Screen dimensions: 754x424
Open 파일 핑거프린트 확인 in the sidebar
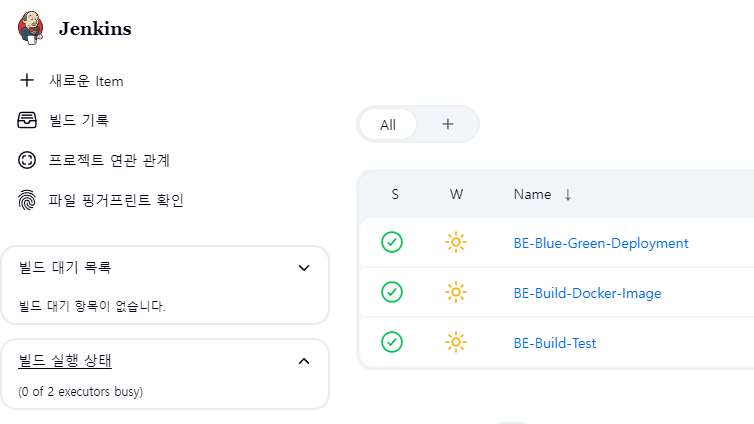(x=116, y=200)
